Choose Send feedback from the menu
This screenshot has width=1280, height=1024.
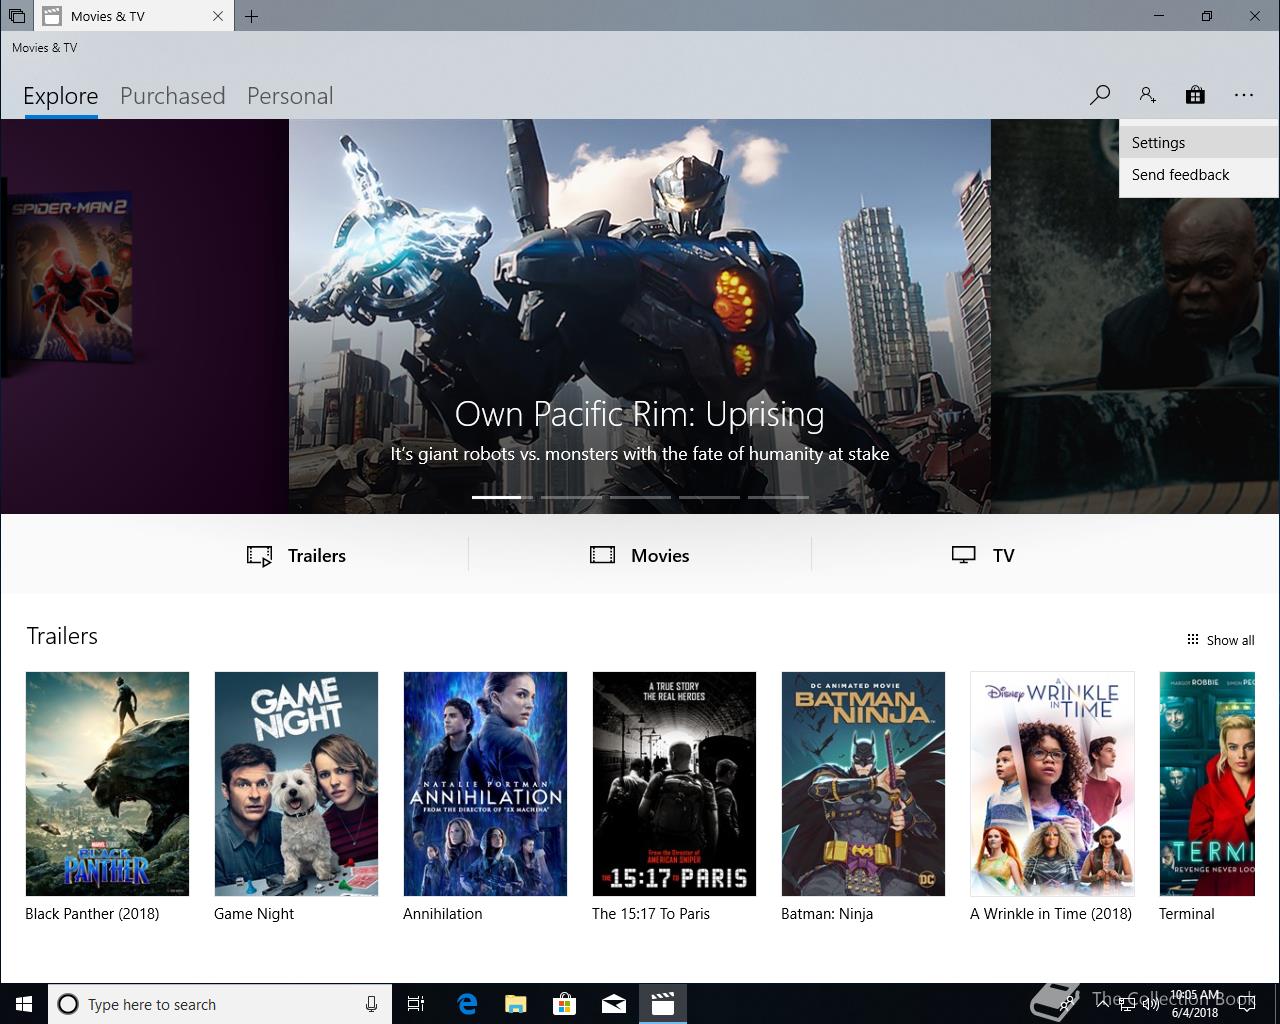pos(1199,175)
